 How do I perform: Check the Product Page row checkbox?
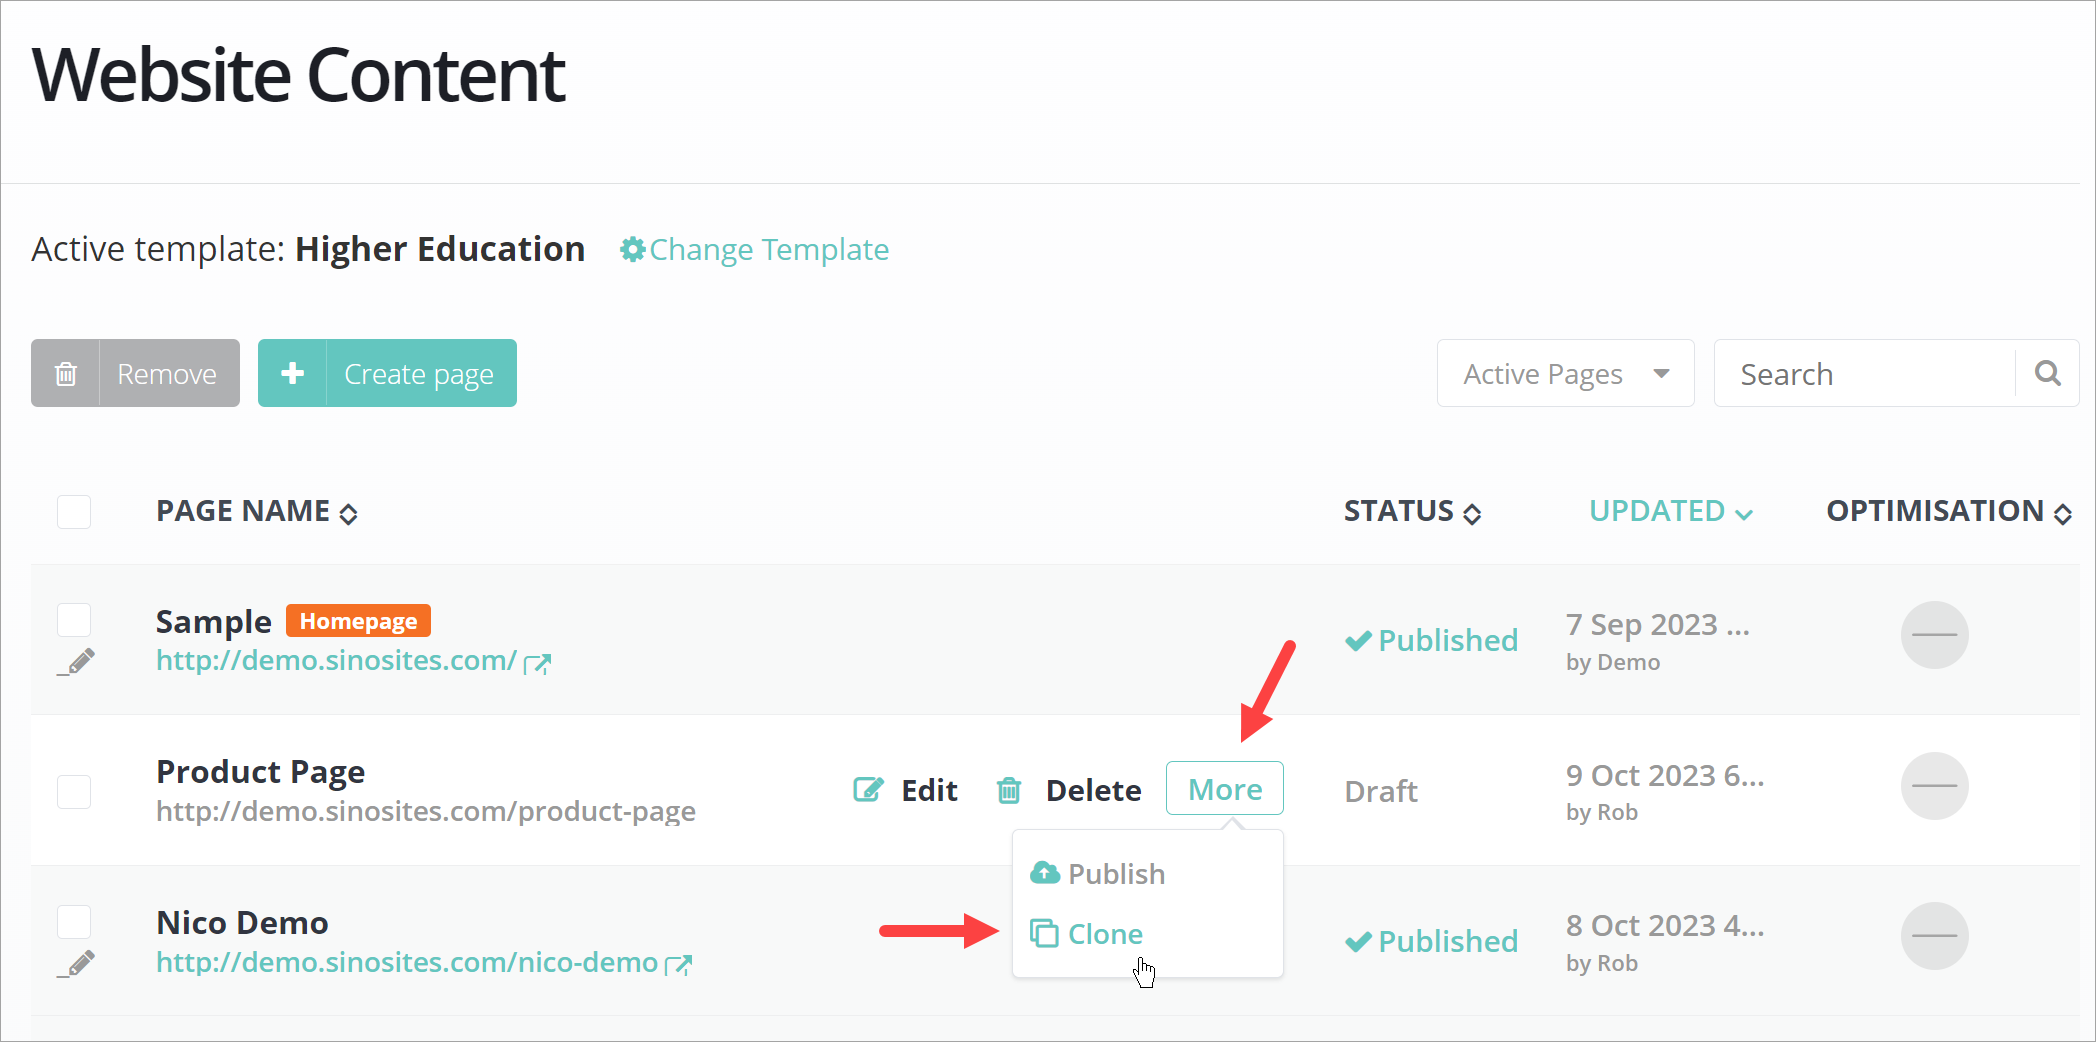(74, 791)
